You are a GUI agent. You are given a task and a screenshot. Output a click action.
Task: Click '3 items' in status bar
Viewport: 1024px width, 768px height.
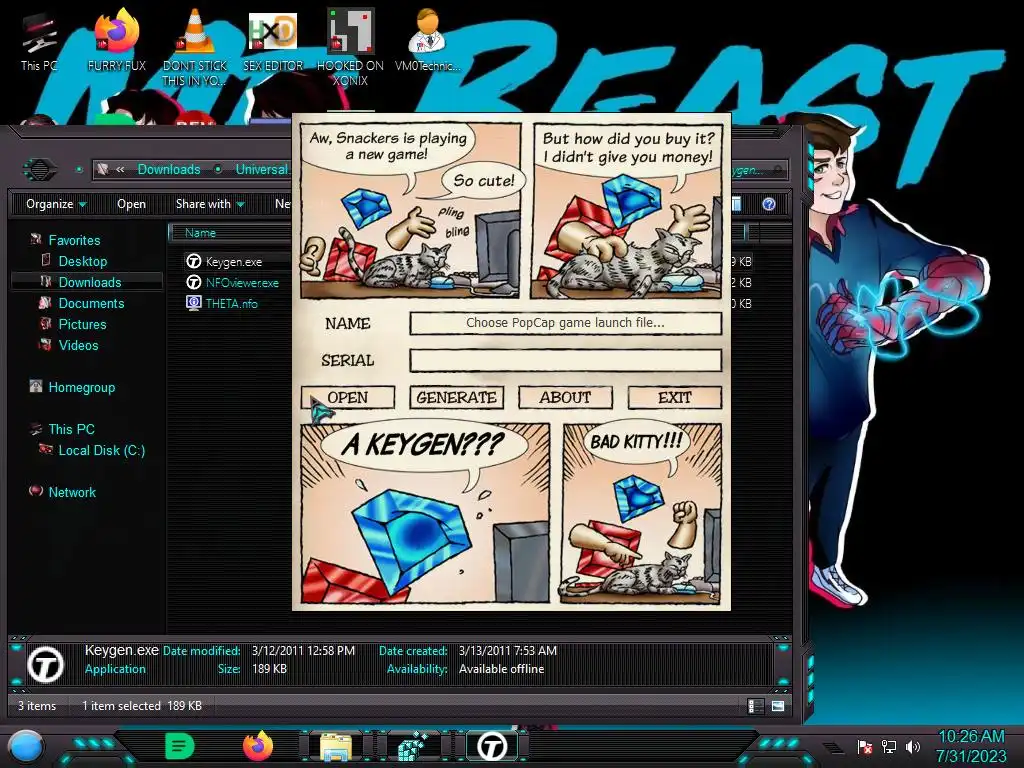[x=37, y=706]
